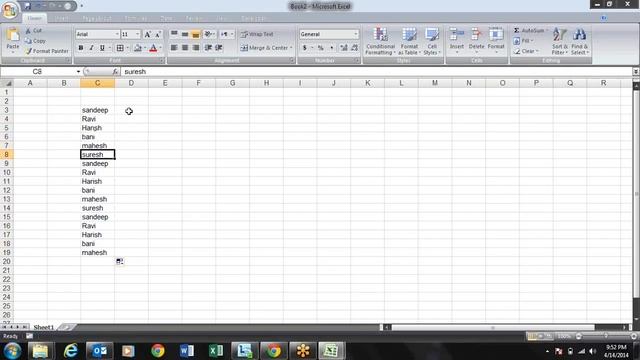Save workbook from Quick Access Toolbar
Screen dimensions: 640x360
click(x=27, y=6)
